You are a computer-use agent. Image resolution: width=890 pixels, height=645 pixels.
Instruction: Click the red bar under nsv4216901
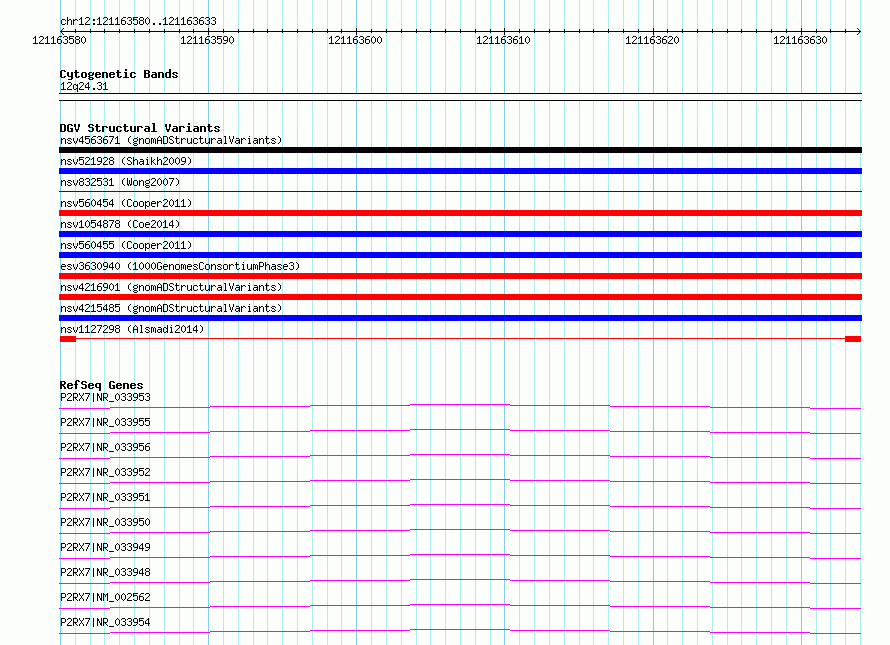click(460, 297)
